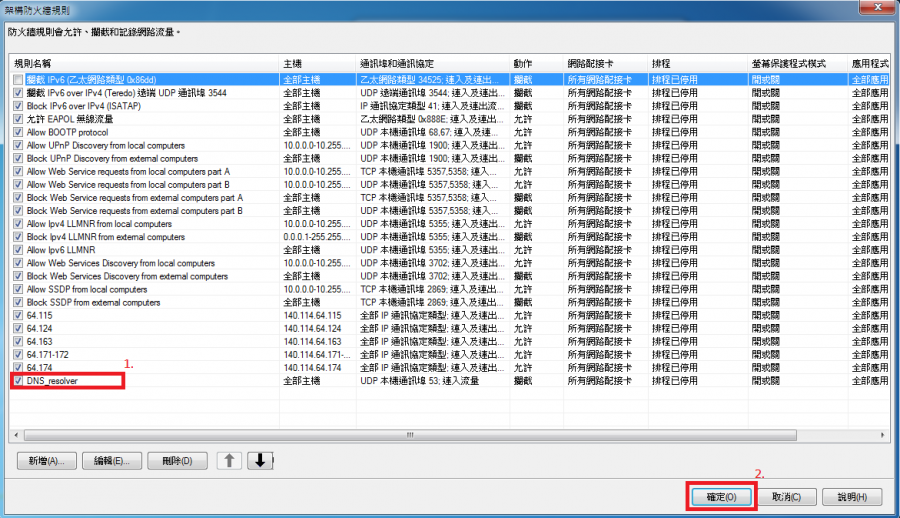
Task: Enable the 攔截 IPv6 rule checkbox
Action: pos(18,77)
